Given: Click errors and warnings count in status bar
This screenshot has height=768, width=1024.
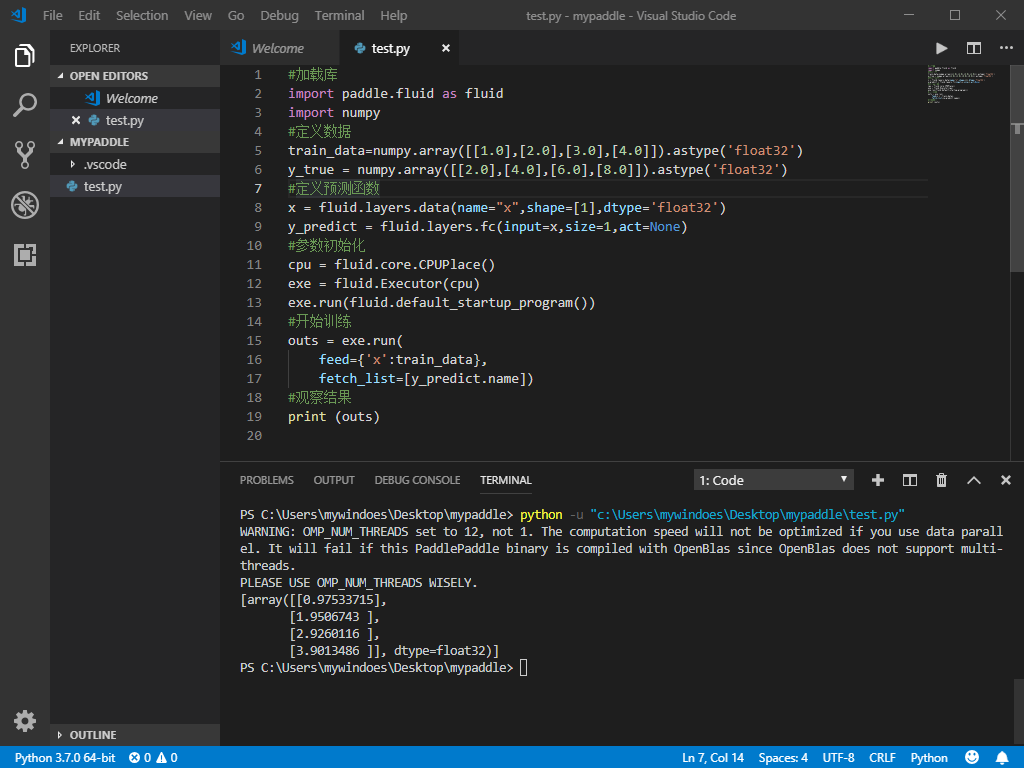Looking at the screenshot, I should pos(153,758).
